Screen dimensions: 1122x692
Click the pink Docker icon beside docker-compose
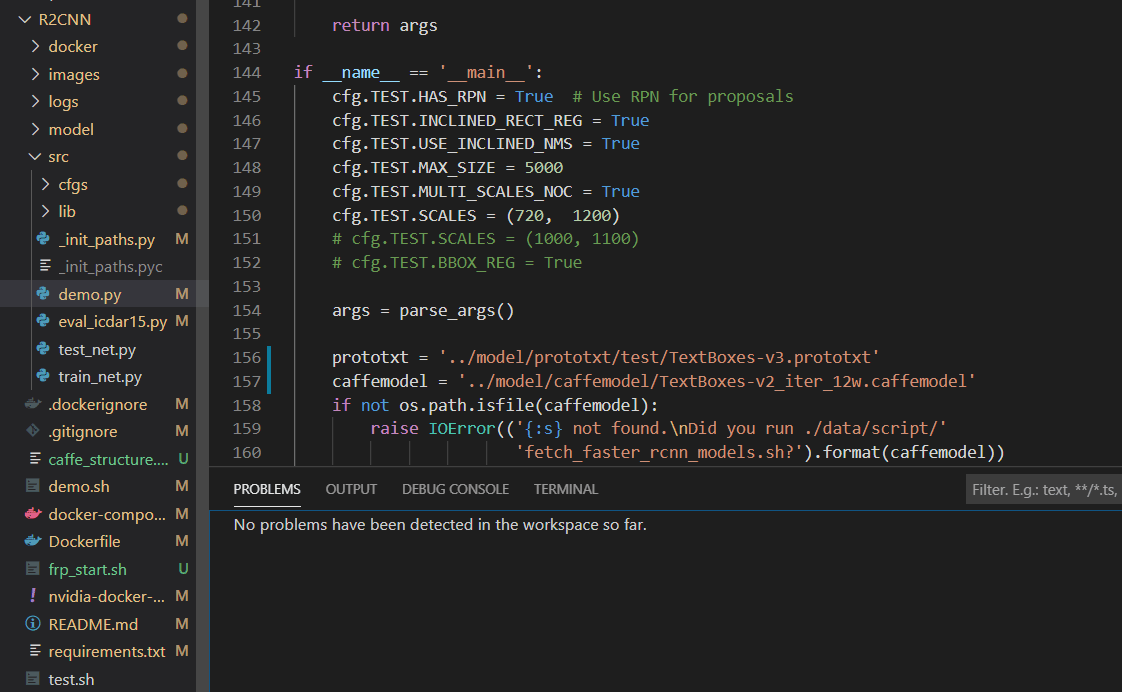tap(33, 514)
